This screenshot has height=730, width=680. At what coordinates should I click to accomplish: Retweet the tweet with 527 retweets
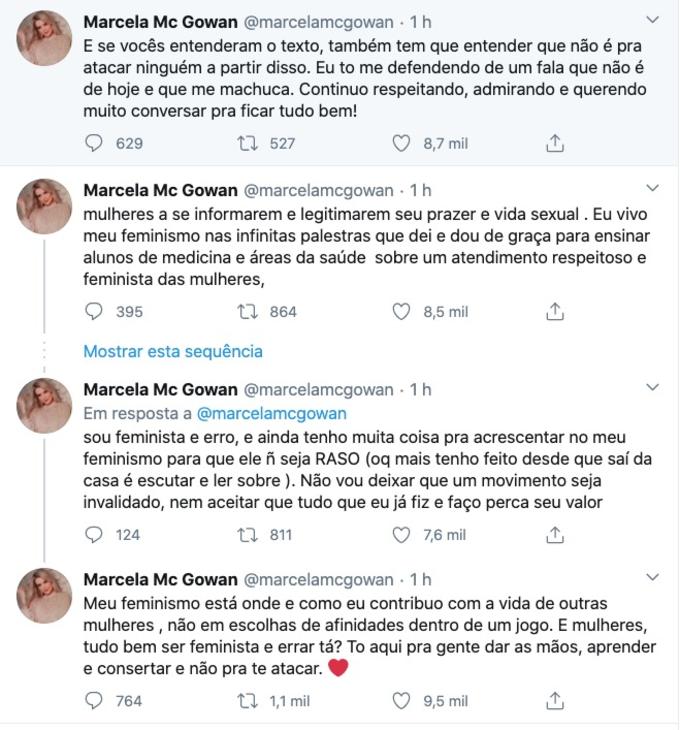[246, 143]
